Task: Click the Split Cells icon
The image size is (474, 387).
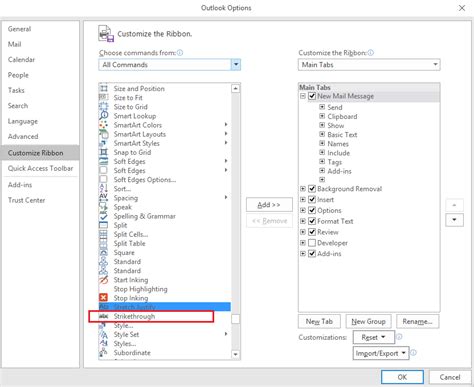Action: [x=104, y=234]
